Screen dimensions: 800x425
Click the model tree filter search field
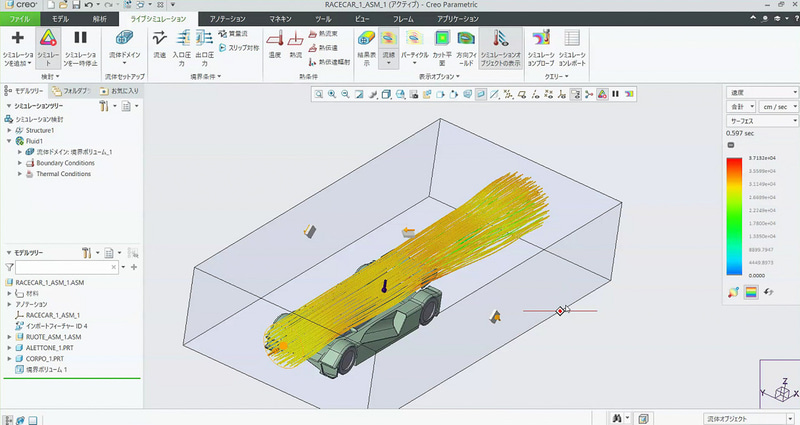click(66, 267)
